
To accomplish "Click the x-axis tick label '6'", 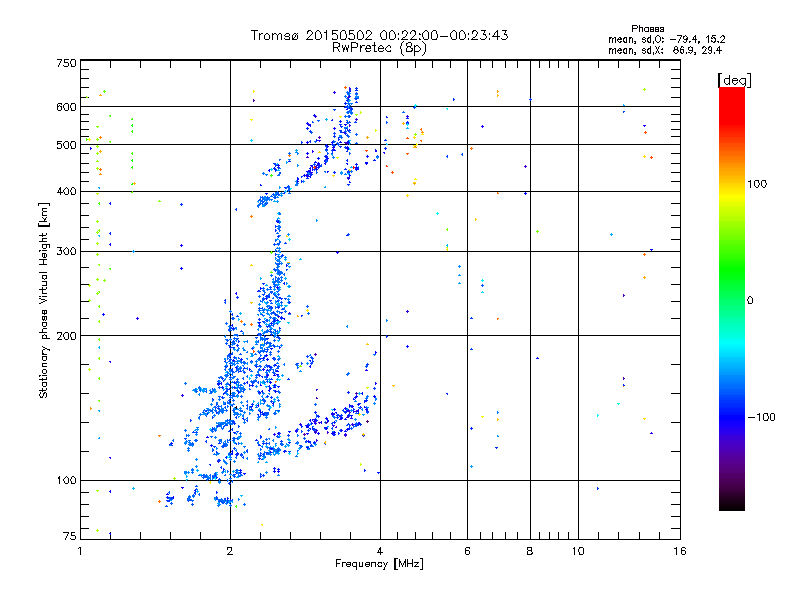I will [467, 551].
